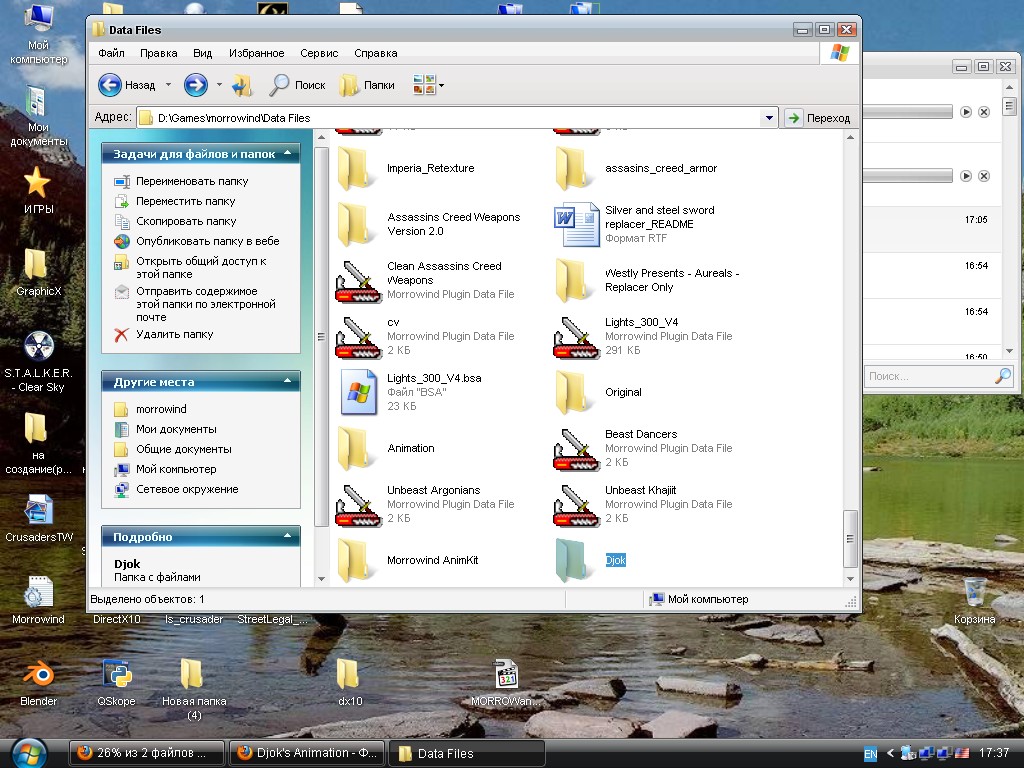Click the down scroll arrow of file list

tap(850, 579)
